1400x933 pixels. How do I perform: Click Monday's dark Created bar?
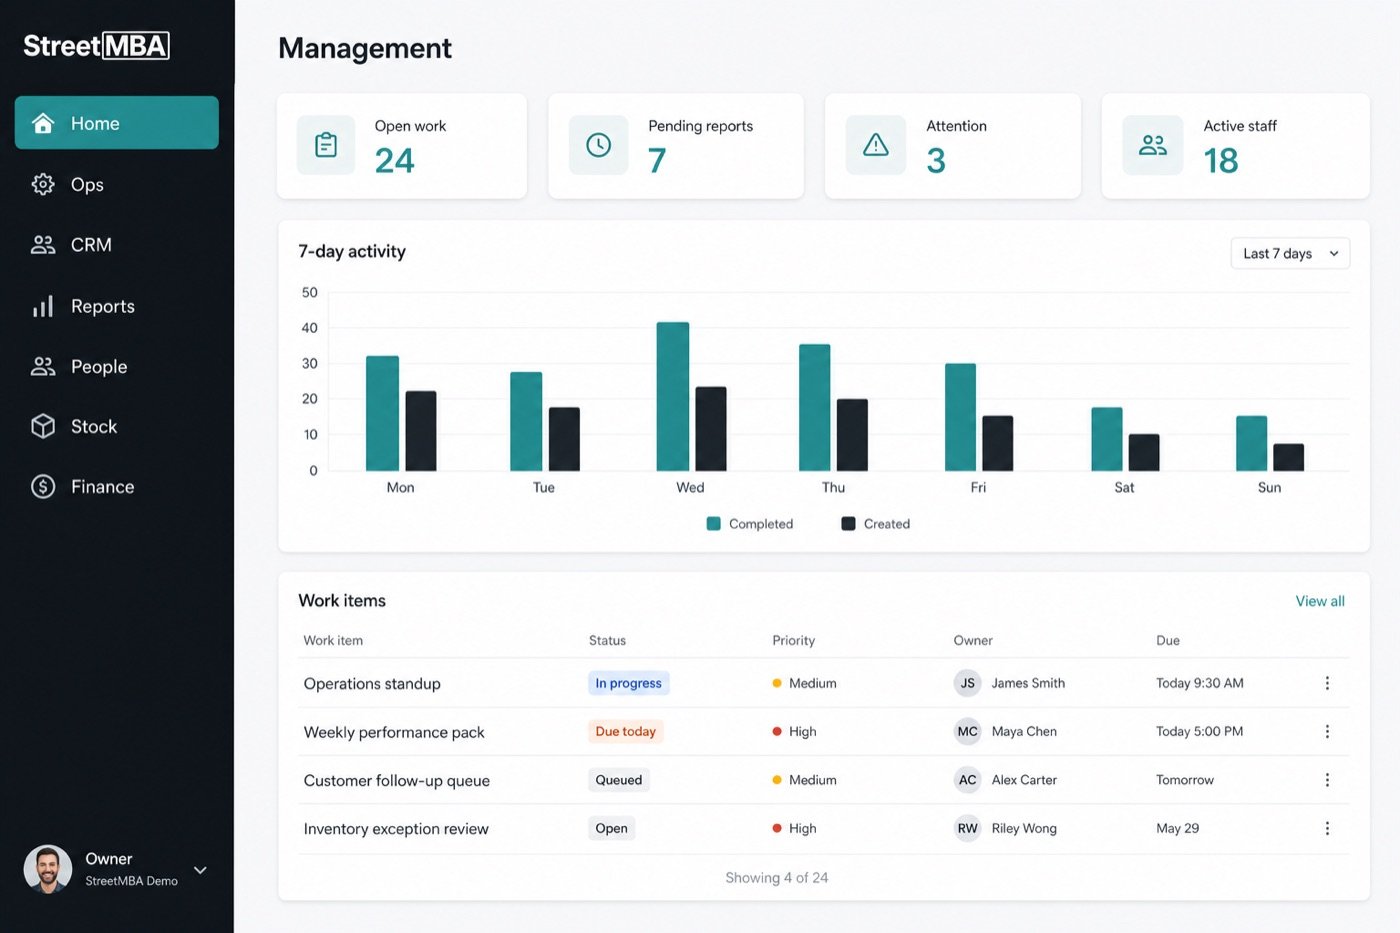point(421,431)
